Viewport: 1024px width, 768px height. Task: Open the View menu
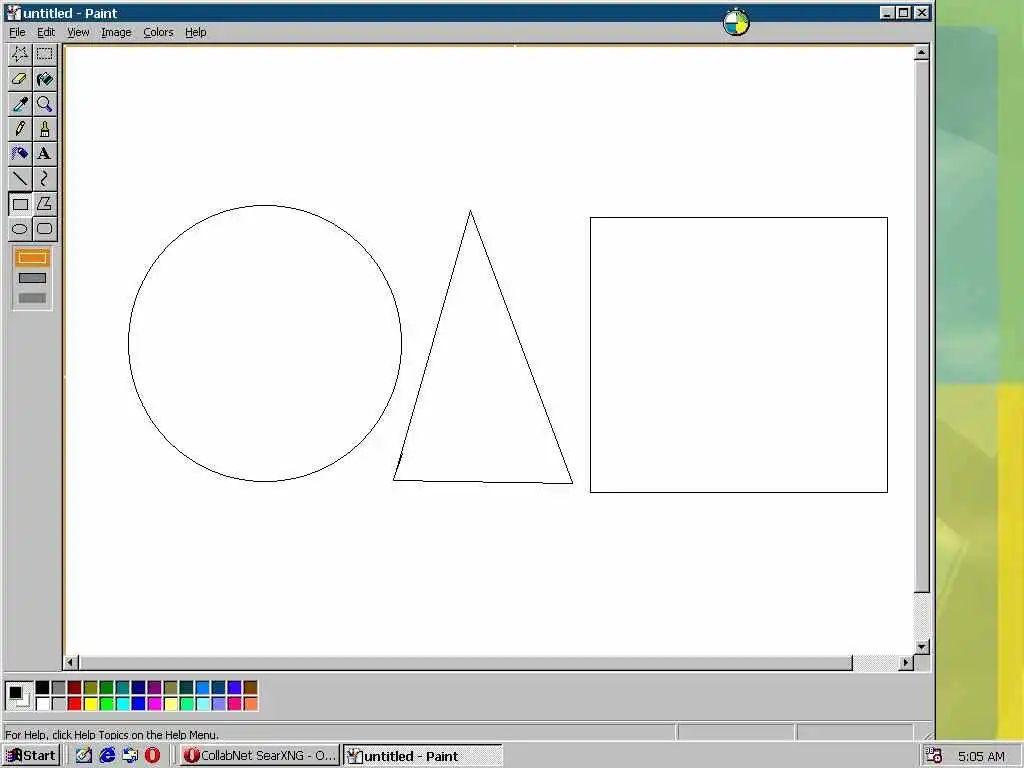pyautogui.click(x=78, y=32)
